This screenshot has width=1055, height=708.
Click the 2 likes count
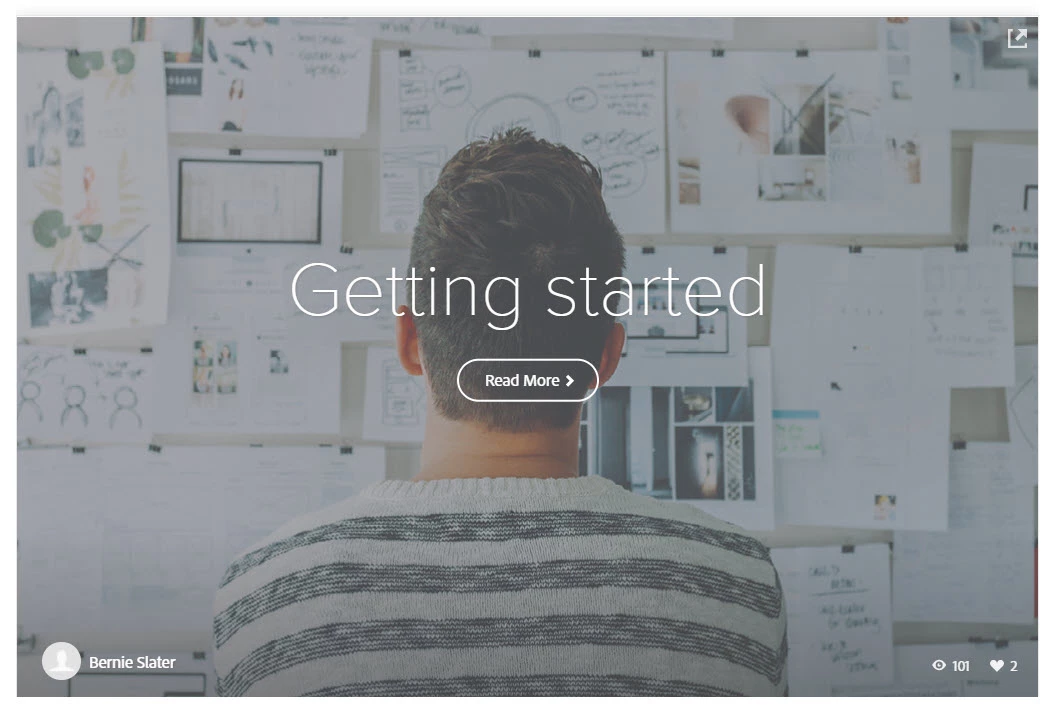click(1013, 666)
